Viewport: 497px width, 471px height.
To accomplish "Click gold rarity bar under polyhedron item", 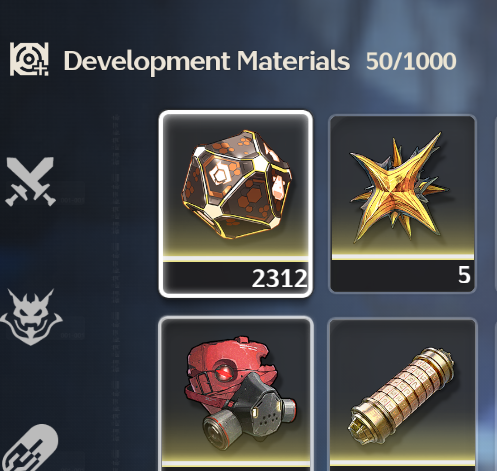I will (236, 259).
